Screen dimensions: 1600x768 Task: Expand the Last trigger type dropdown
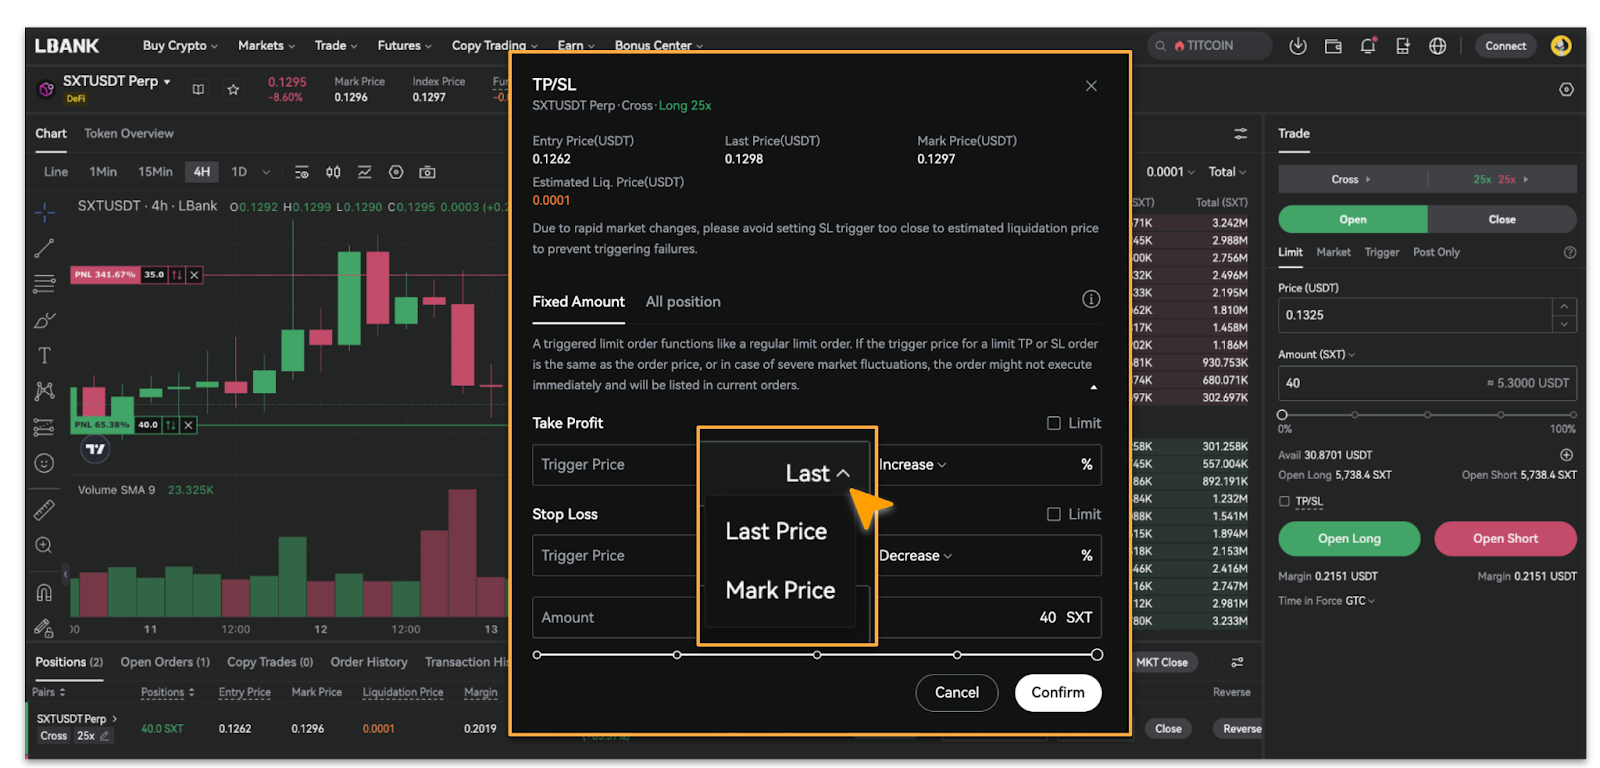click(x=818, y=473)
